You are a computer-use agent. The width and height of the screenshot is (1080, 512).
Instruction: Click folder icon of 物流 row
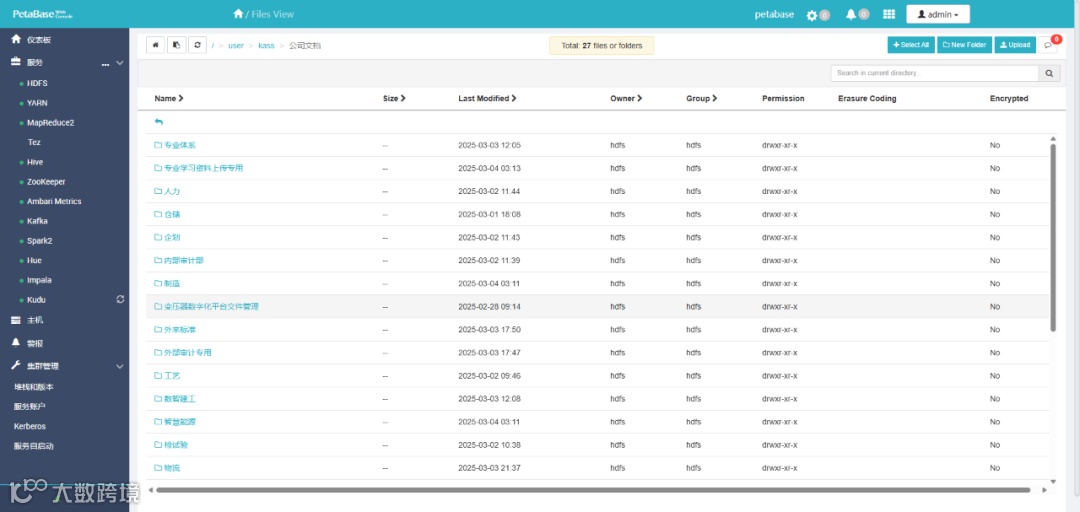(158, 468)
